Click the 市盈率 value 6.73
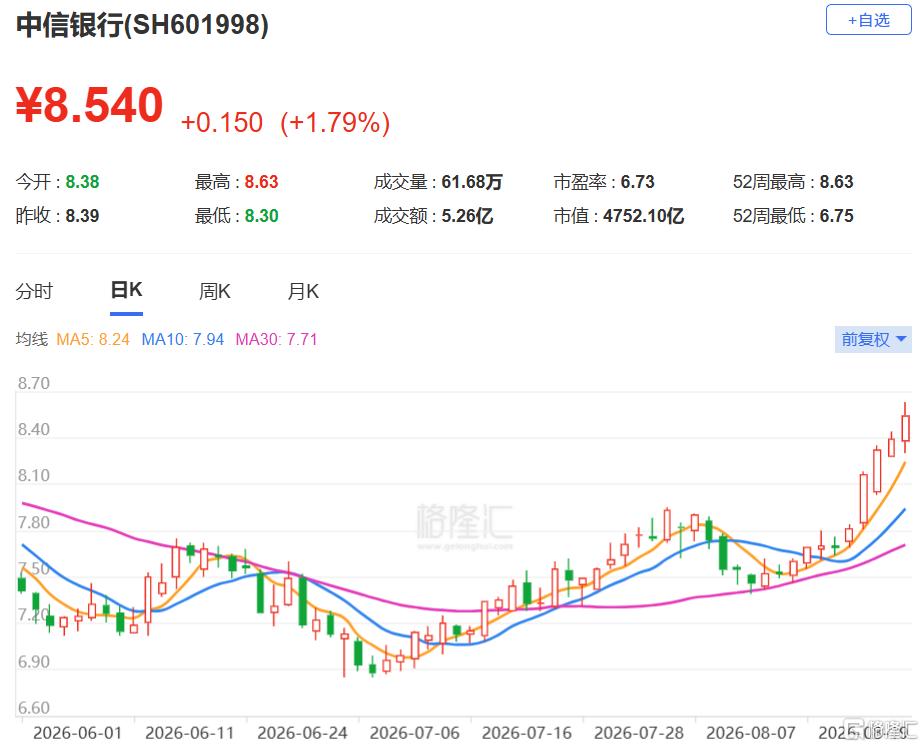 [x=637, y=182]
